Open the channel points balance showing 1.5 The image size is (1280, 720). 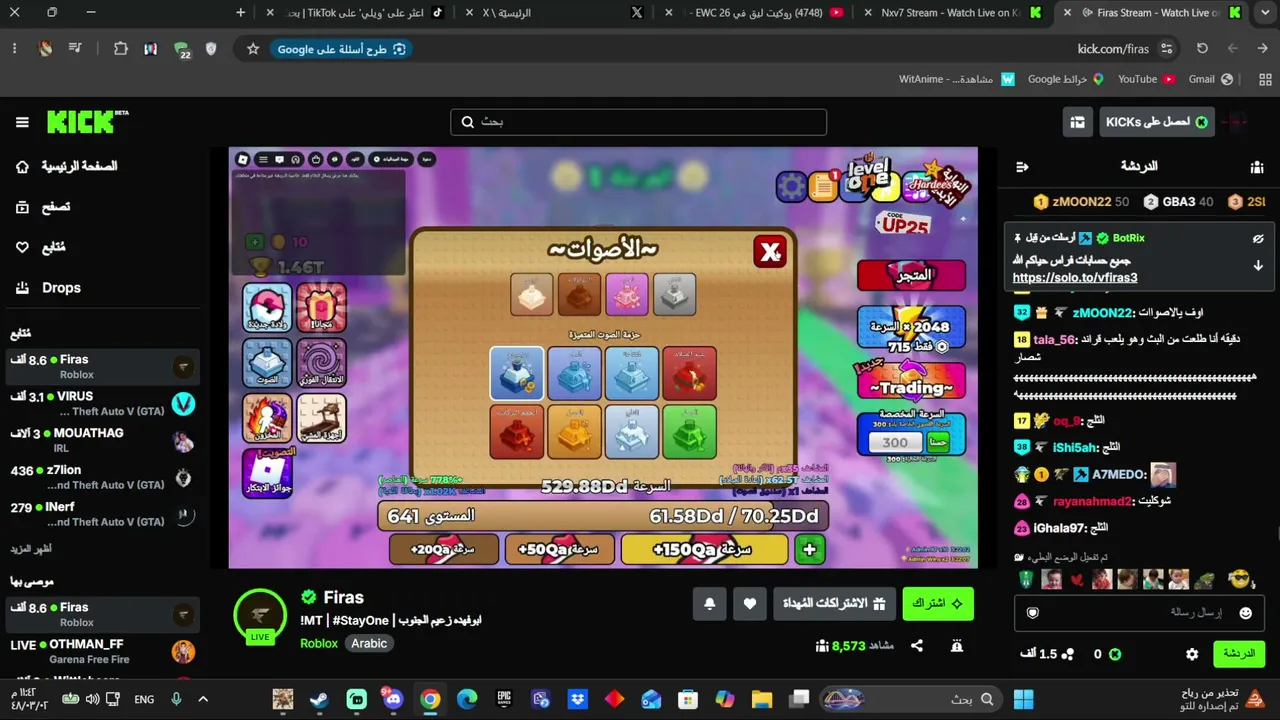[1047, 654]
